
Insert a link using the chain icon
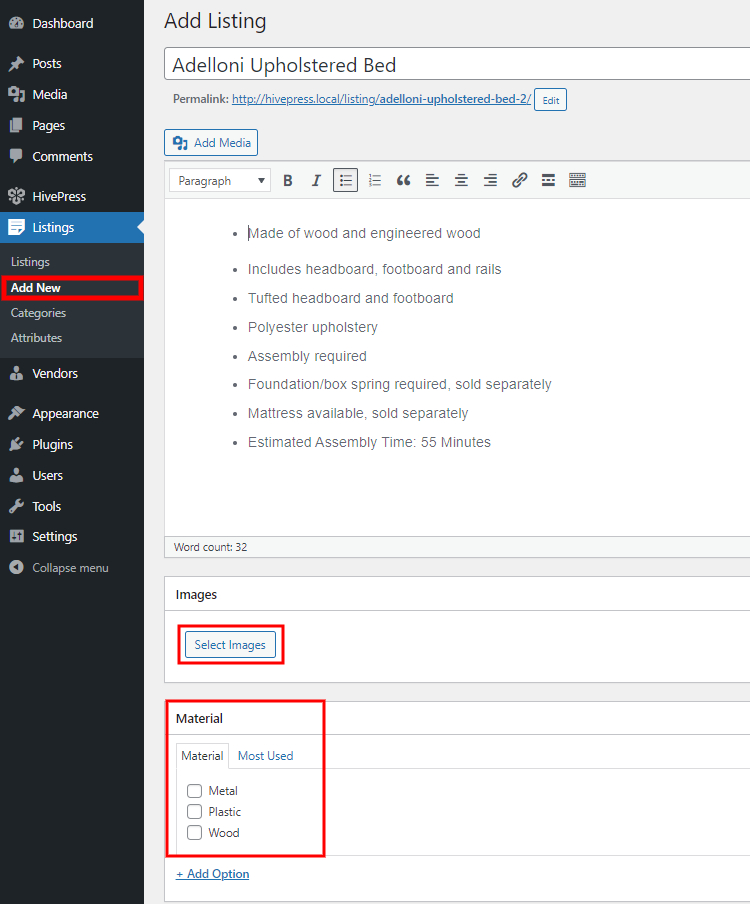coord(519,181)
